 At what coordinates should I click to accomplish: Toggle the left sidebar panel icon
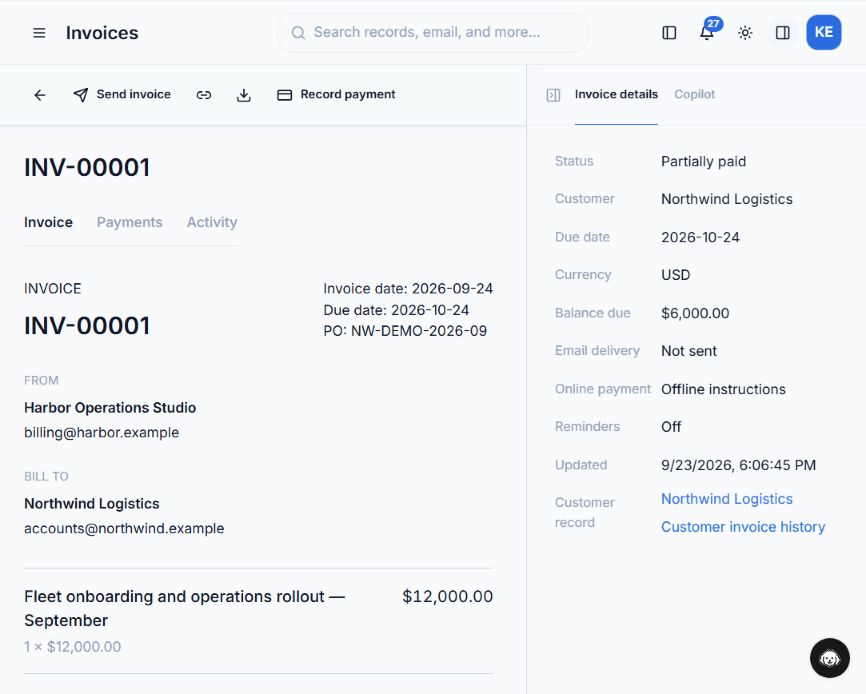669,33
